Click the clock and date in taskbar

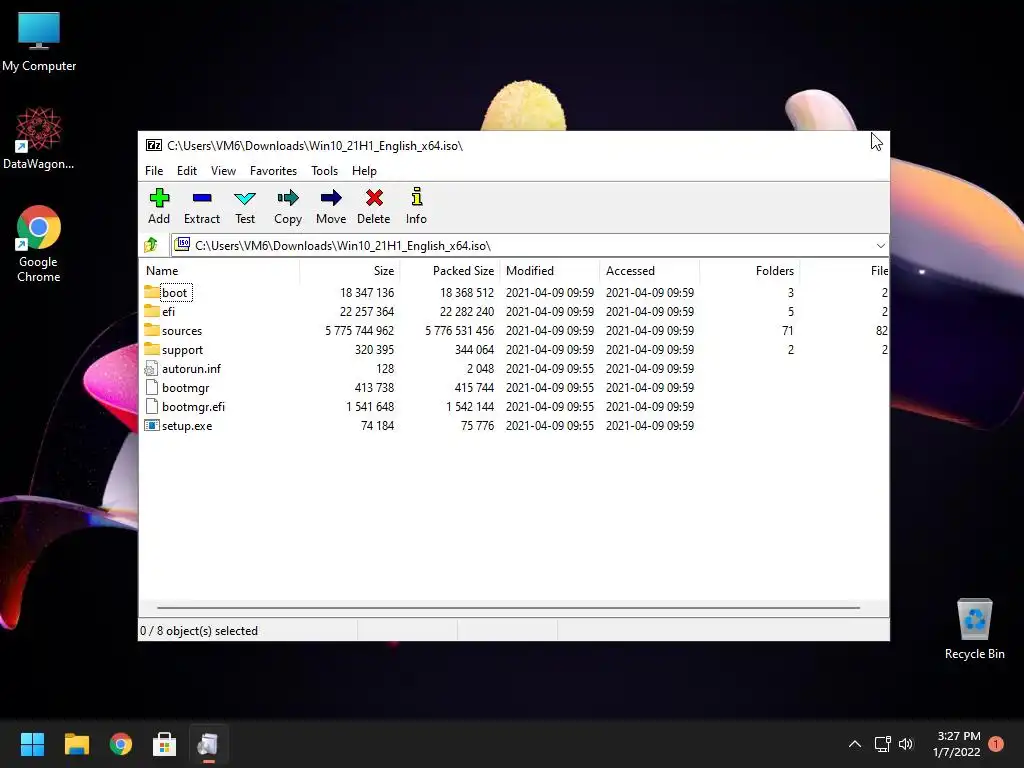tap(957, 744)
